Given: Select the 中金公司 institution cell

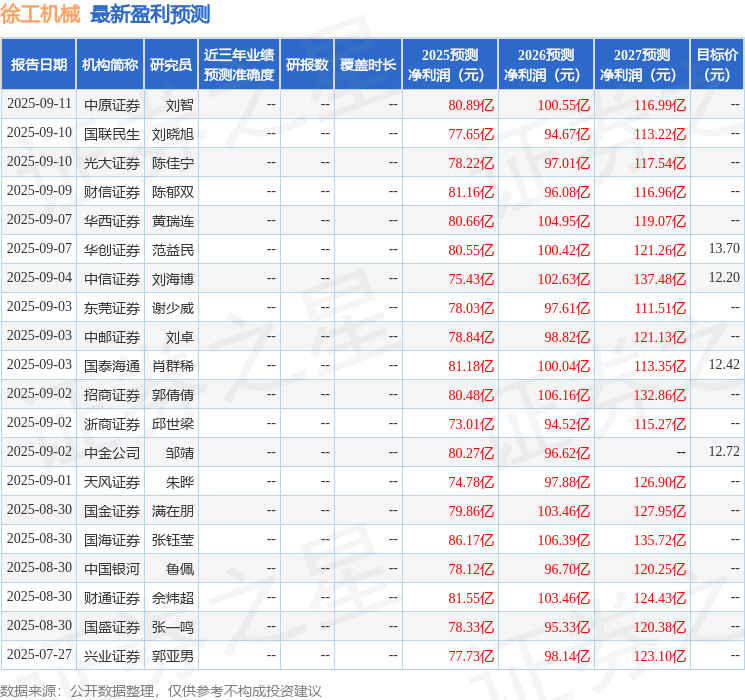Looking at the screenshot, I should (112, 453).
